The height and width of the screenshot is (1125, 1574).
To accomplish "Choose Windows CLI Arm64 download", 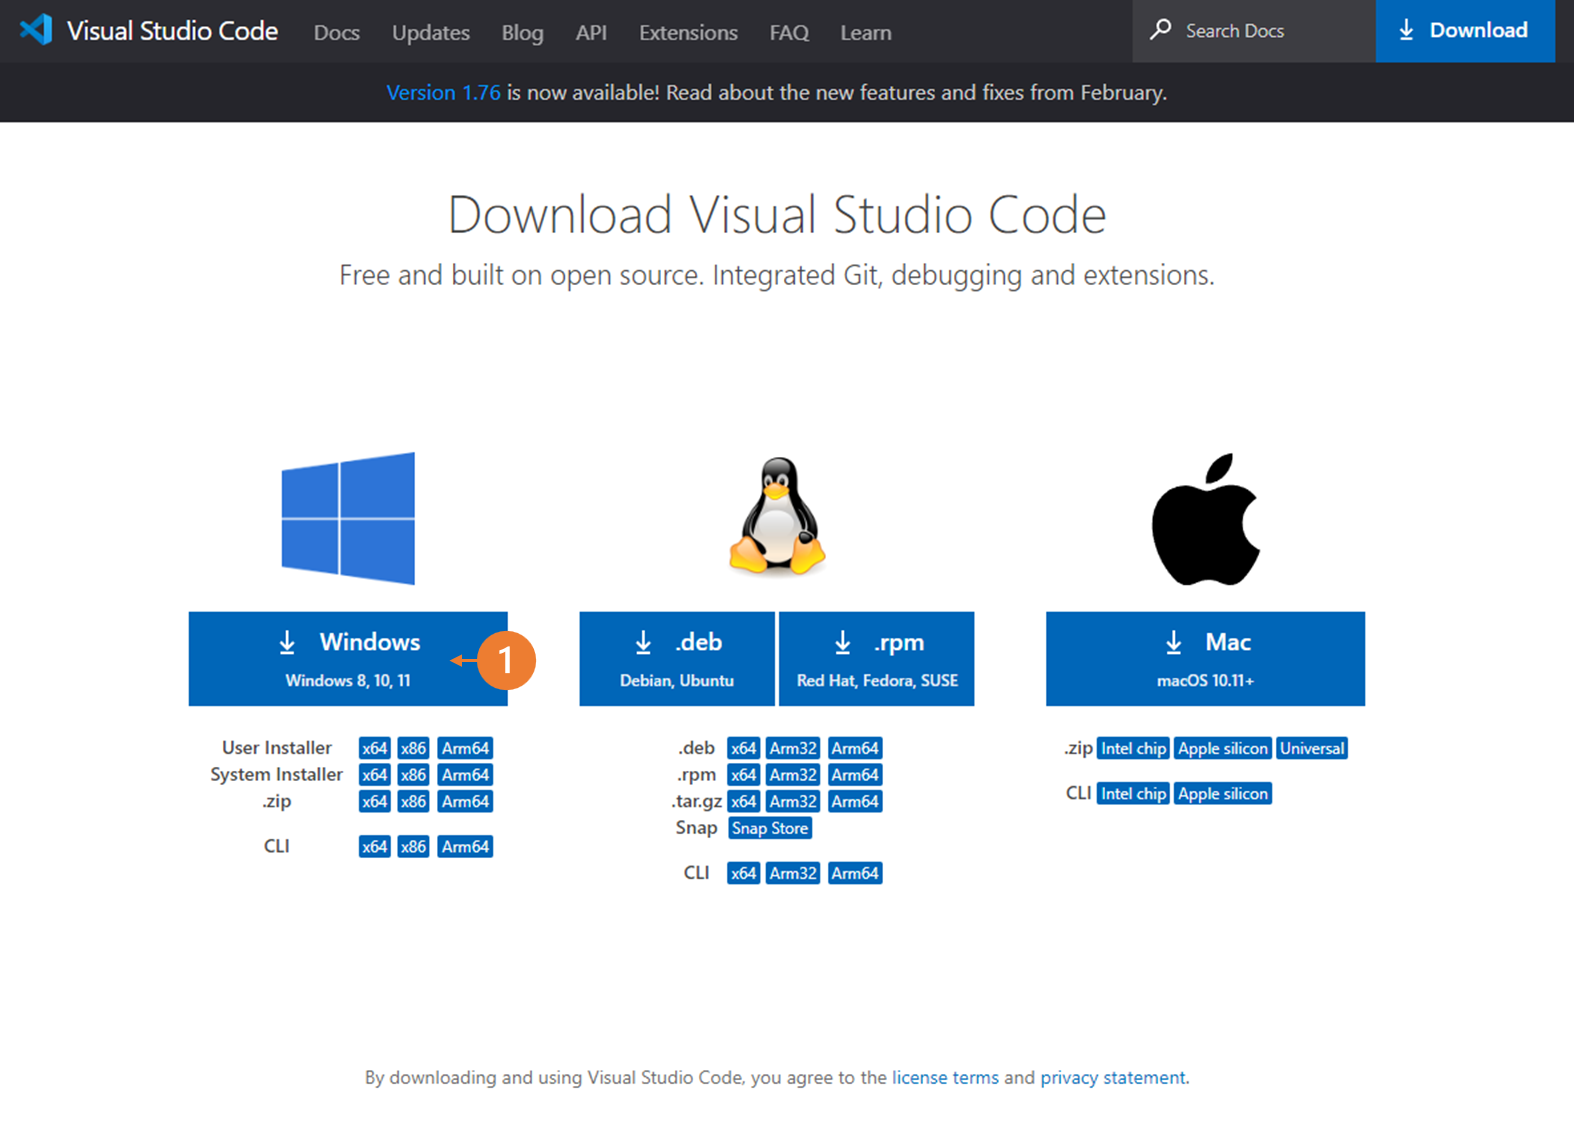I will [x=465, y=846].
